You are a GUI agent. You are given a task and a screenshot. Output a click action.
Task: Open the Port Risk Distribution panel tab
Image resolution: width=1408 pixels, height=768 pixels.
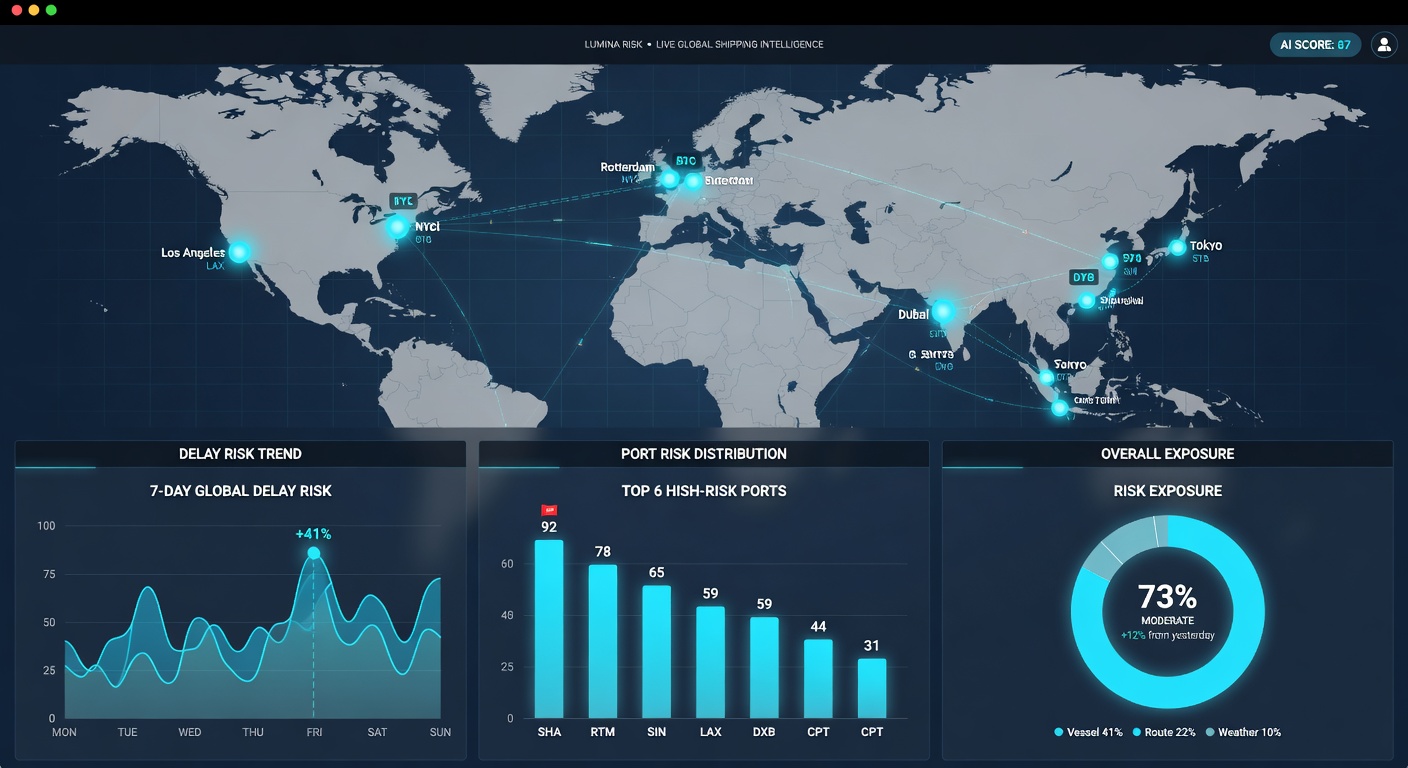(704, 454)
